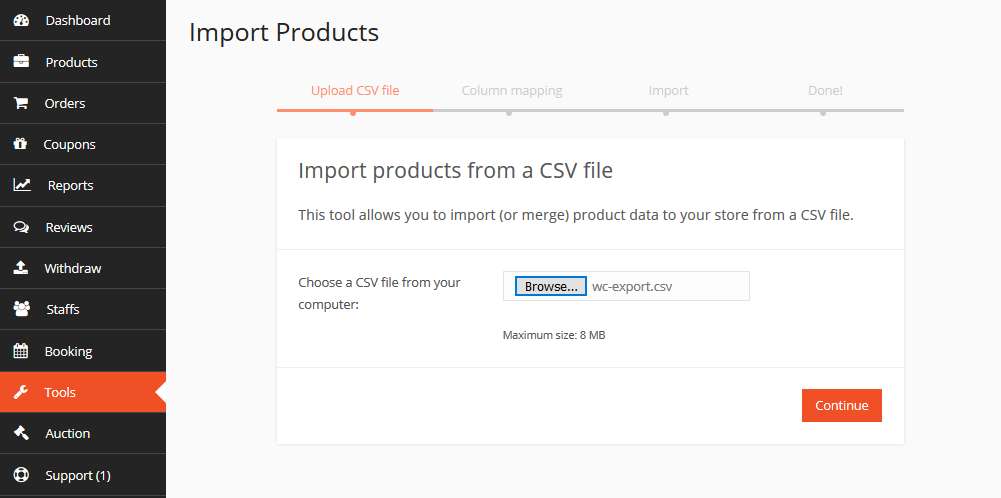Select the Upload CSV file step

click(355, 91)
